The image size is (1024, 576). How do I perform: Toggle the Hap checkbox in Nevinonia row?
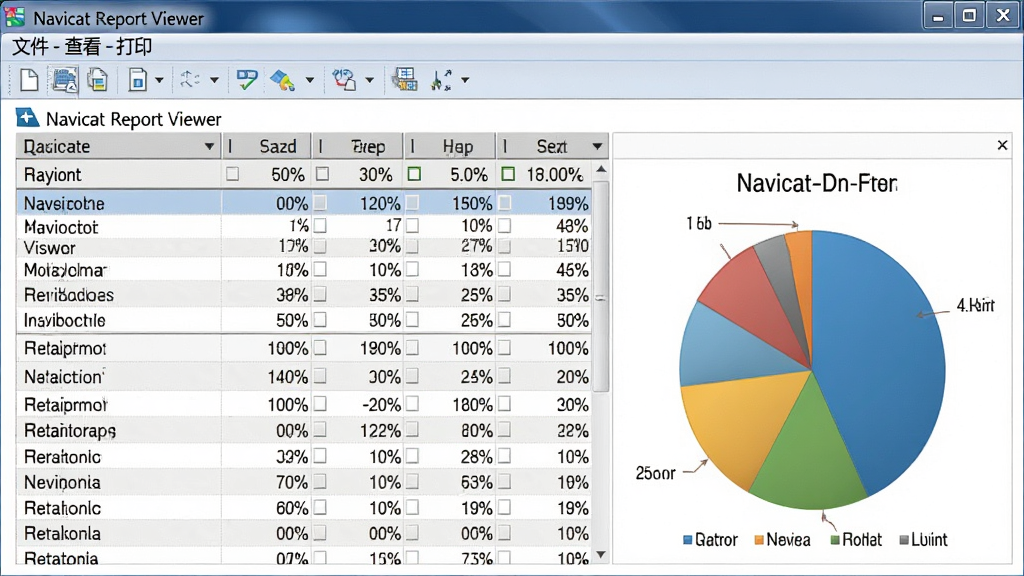412,482
